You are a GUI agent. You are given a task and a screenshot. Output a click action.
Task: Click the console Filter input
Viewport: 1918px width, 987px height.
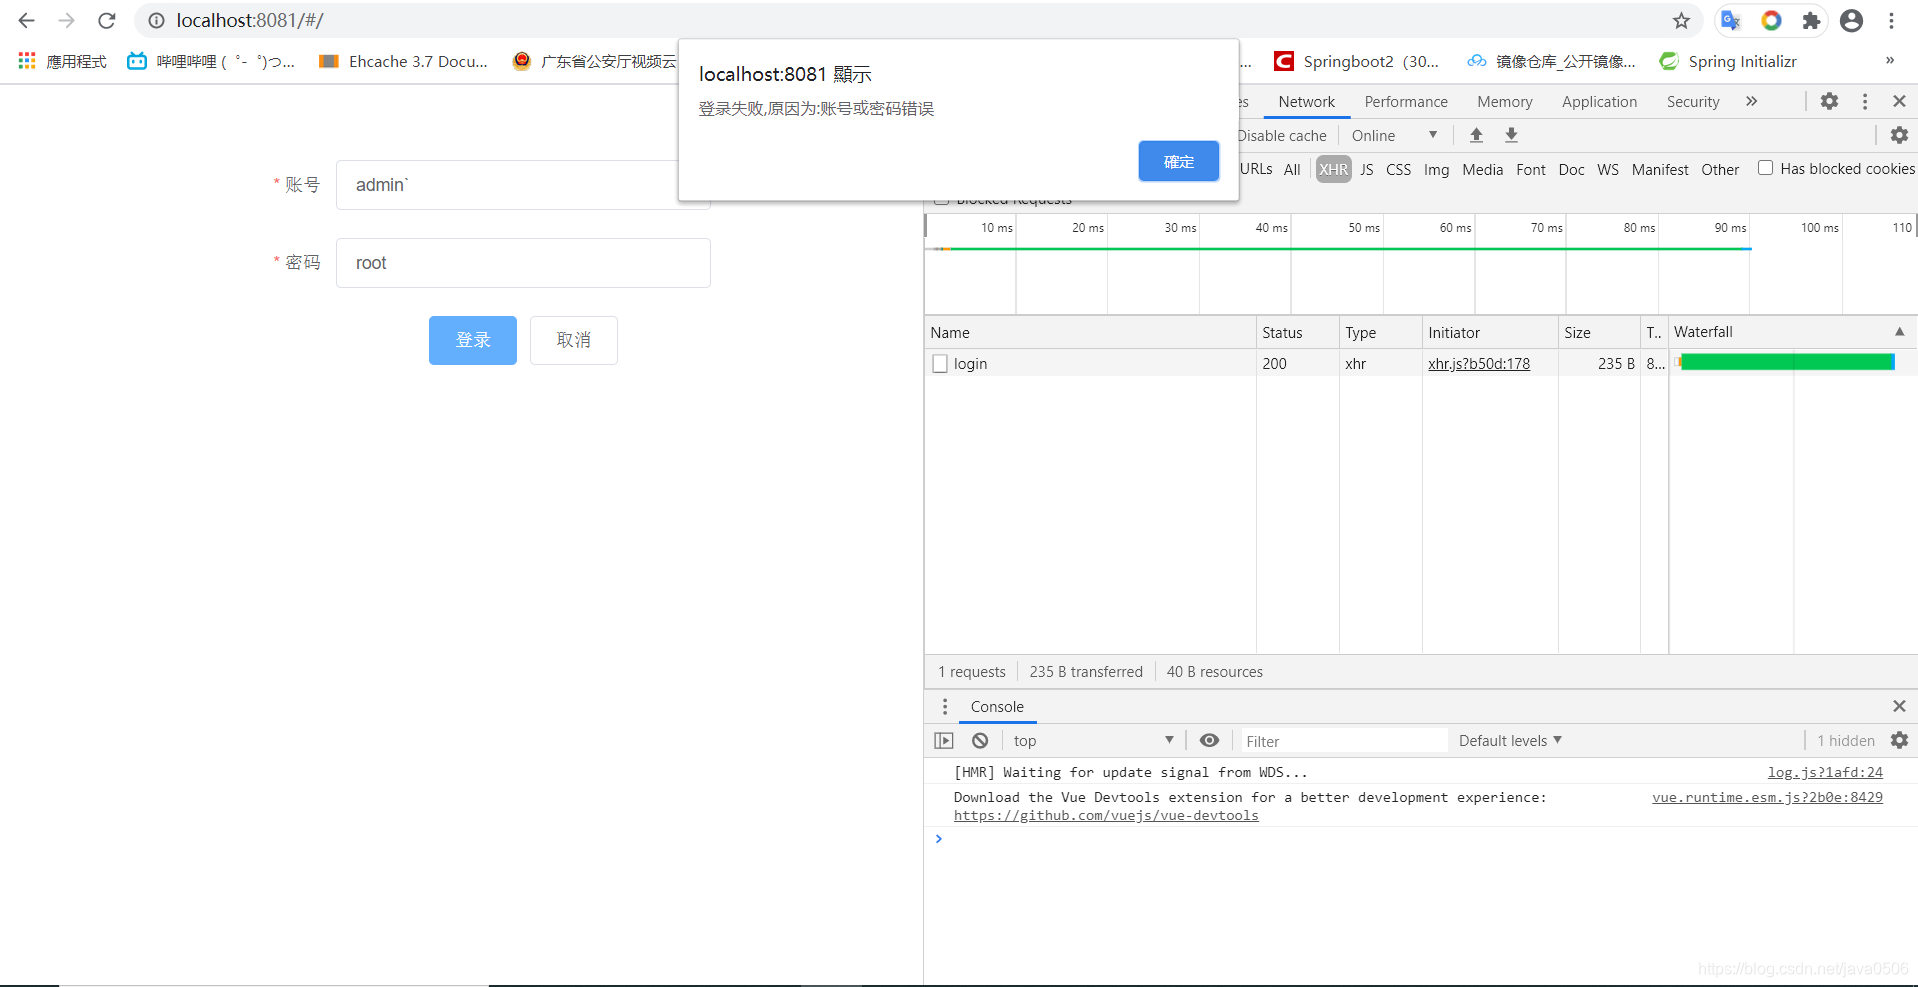point(1343,741)
